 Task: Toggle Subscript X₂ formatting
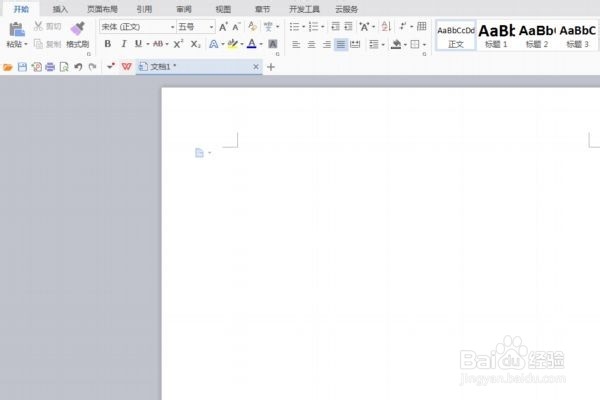(196, 44)
